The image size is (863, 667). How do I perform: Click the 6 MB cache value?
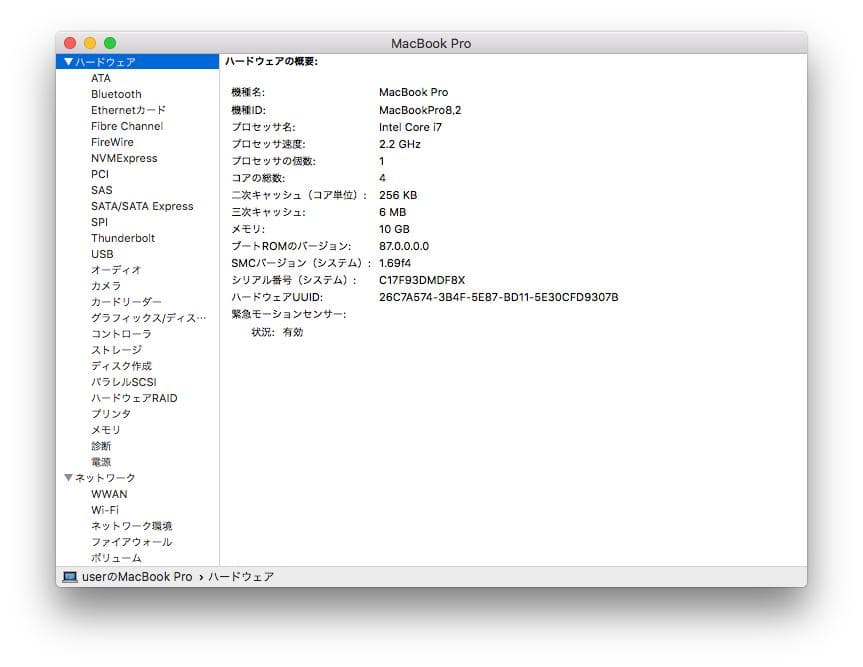[392, 212]
